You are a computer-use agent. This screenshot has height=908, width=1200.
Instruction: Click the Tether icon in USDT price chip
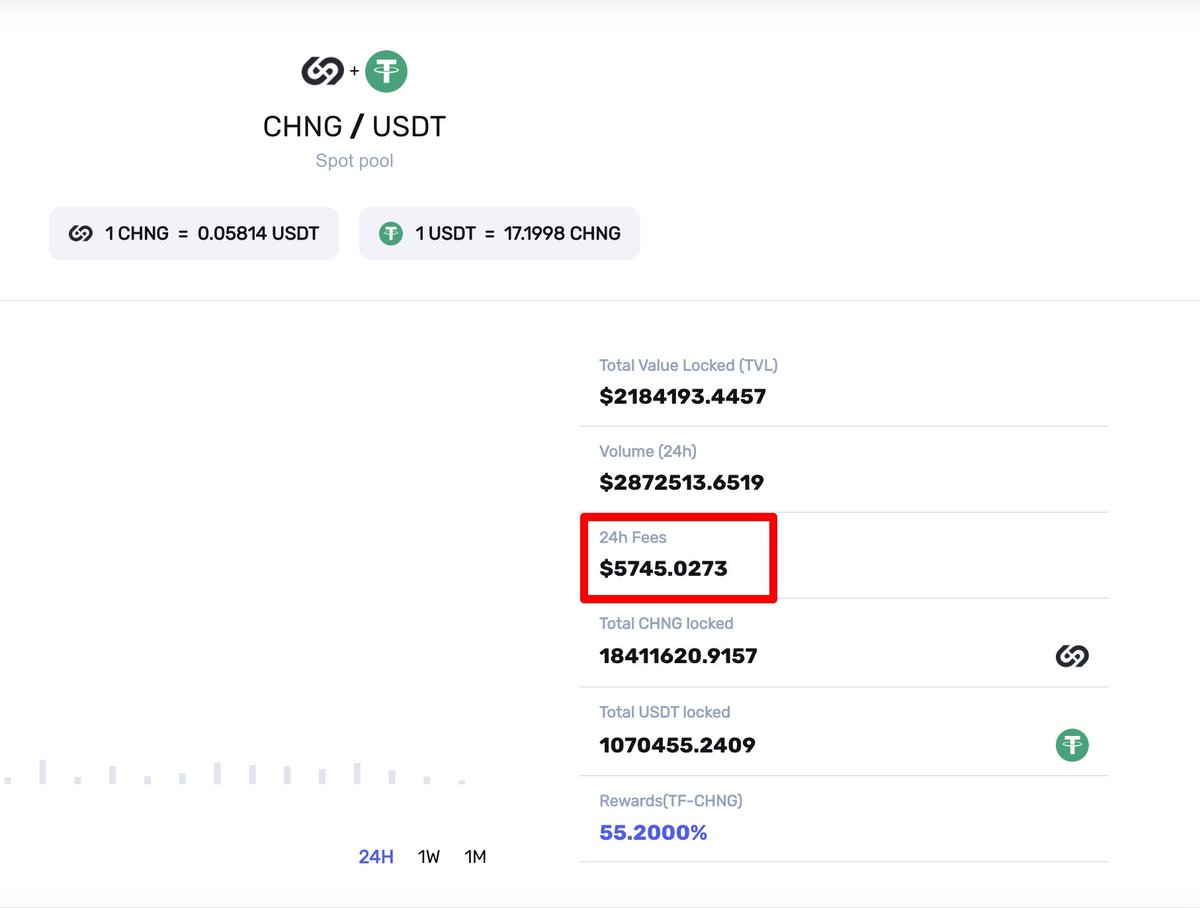(x=391, y=234)
